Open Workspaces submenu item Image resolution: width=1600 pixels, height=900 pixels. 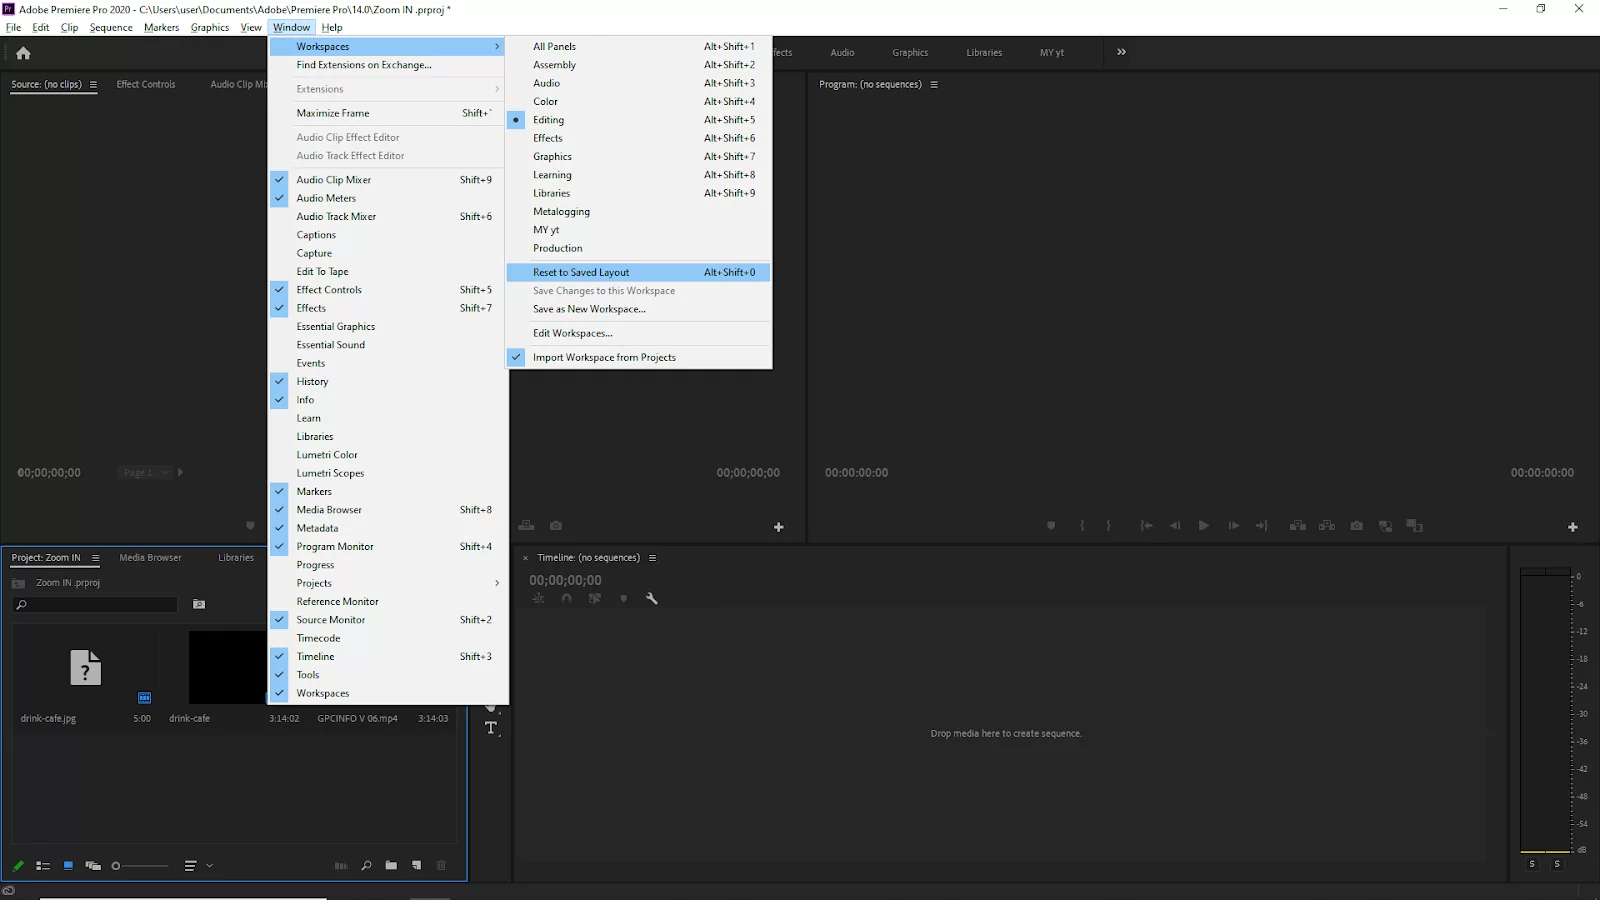click(x=388, y=47)
